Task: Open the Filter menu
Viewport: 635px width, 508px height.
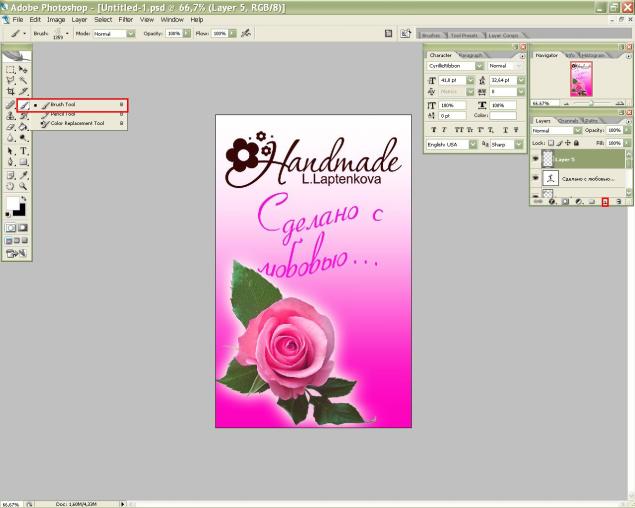Action: point(126,19)
